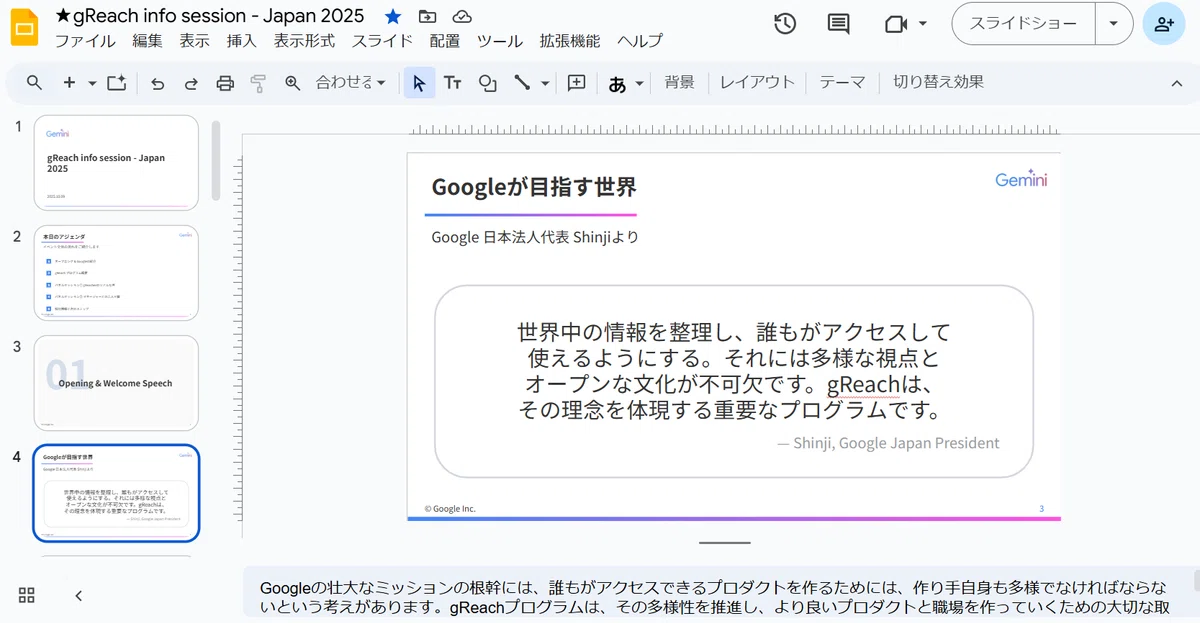Click attribution Shinji, Google Japan President
The image size is (1200, 623).
pyautogui.click(x=888, y=443)
